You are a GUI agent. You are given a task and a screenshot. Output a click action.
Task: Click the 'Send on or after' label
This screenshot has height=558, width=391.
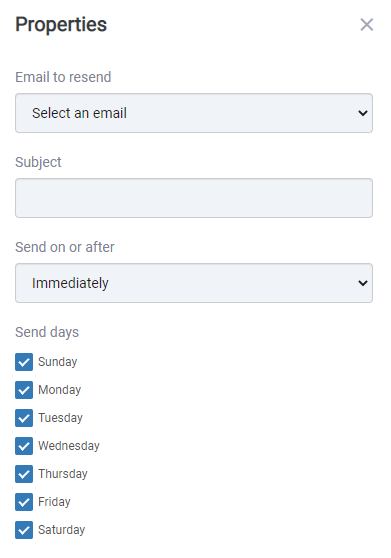click(x=65, y=247)
